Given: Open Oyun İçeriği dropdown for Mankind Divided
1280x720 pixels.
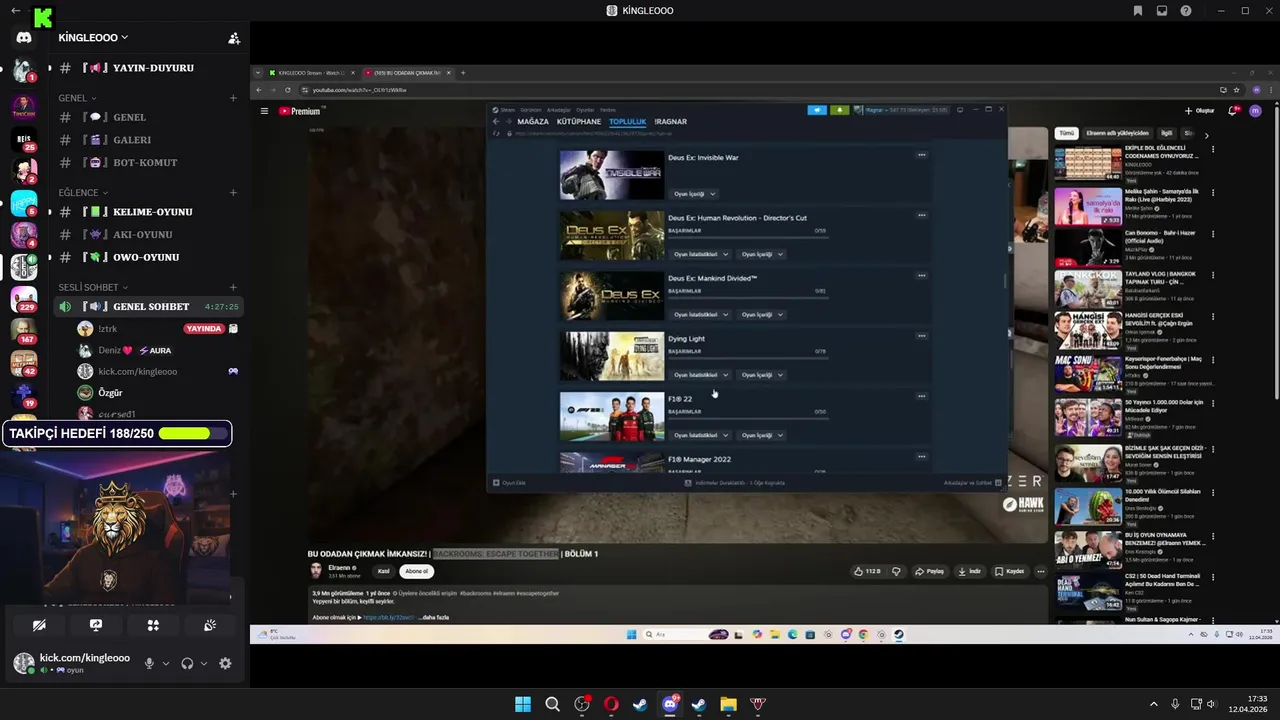Looking at the screenshot, I should pos(762,314).
